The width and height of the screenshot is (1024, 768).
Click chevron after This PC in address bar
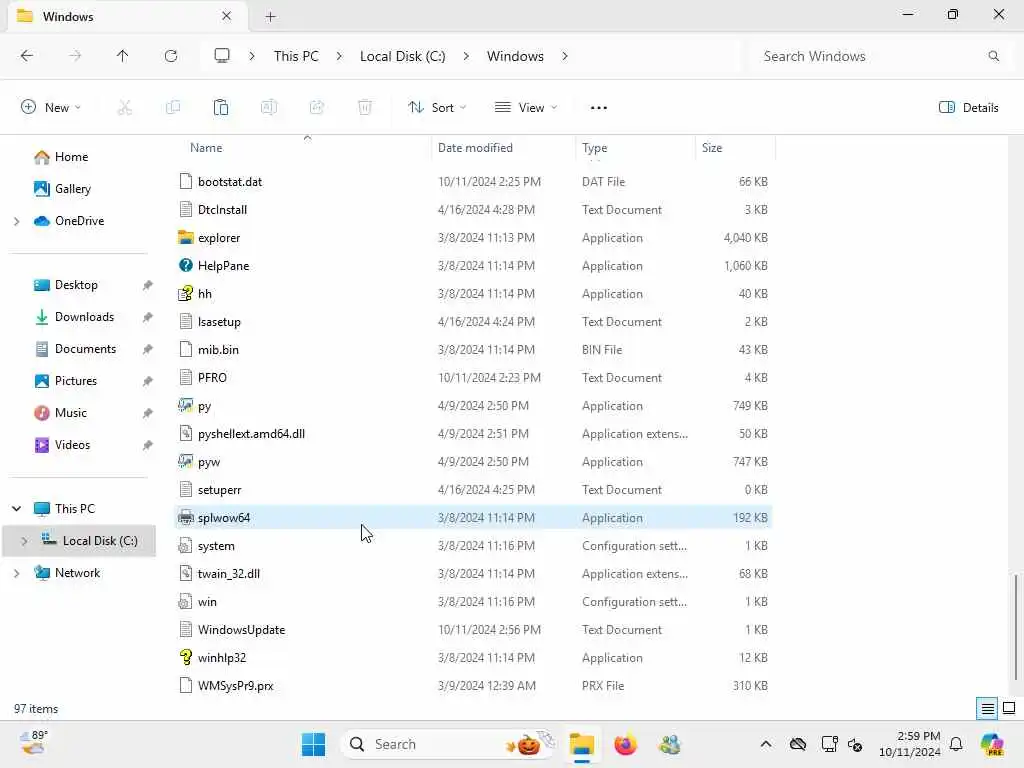(339, 56)
